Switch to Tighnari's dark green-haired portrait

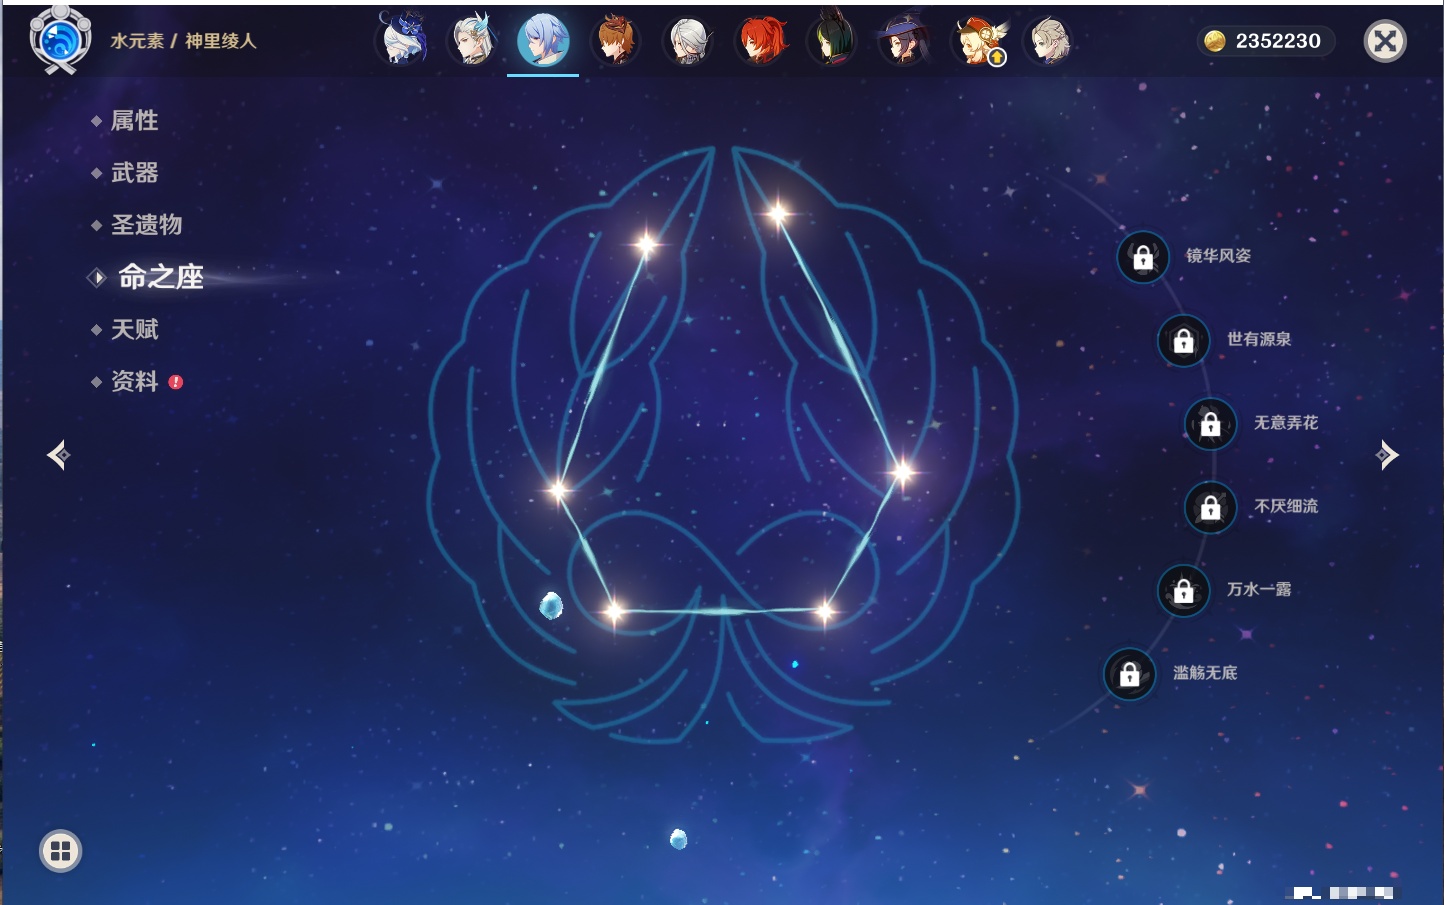[x=832, y=40]
